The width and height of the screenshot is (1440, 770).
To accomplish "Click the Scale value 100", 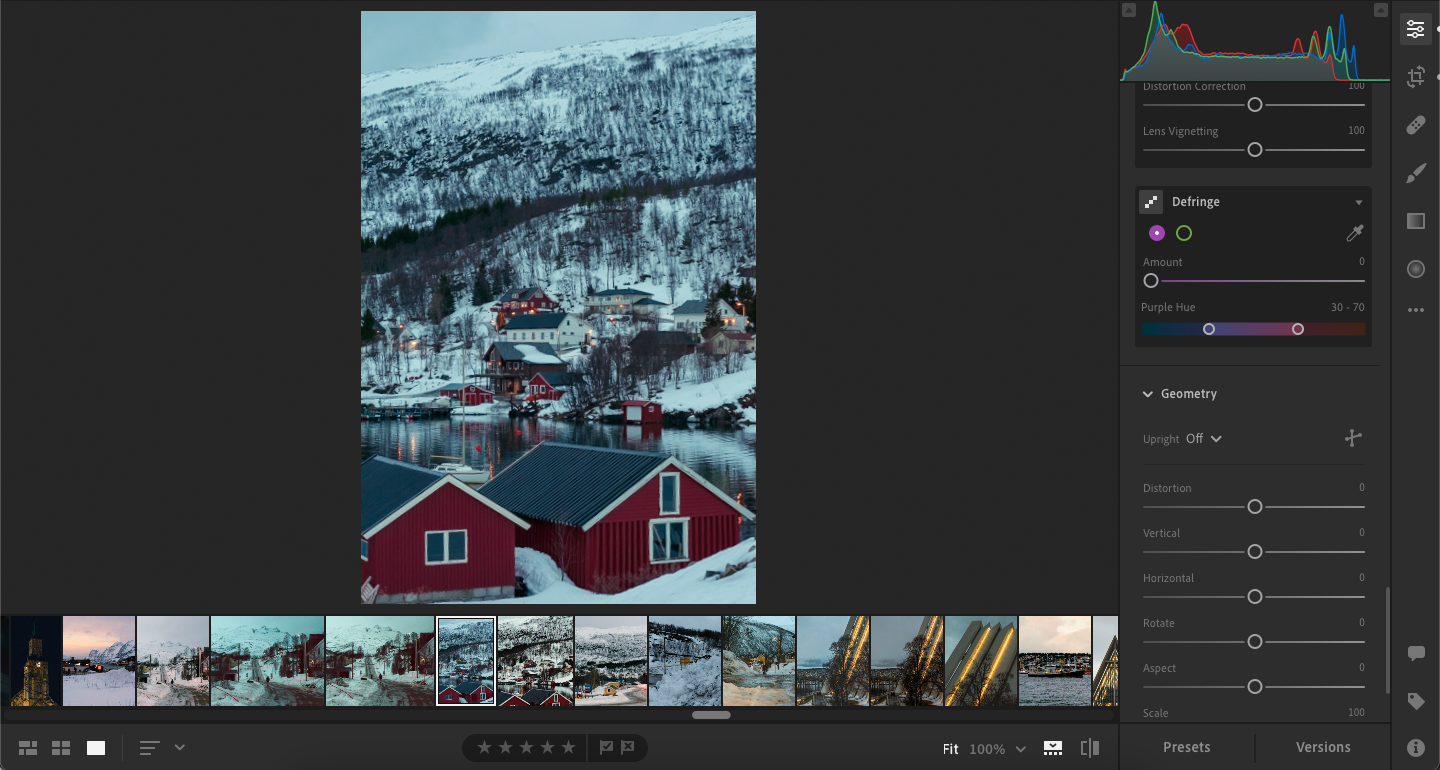I will (1356, 713).
